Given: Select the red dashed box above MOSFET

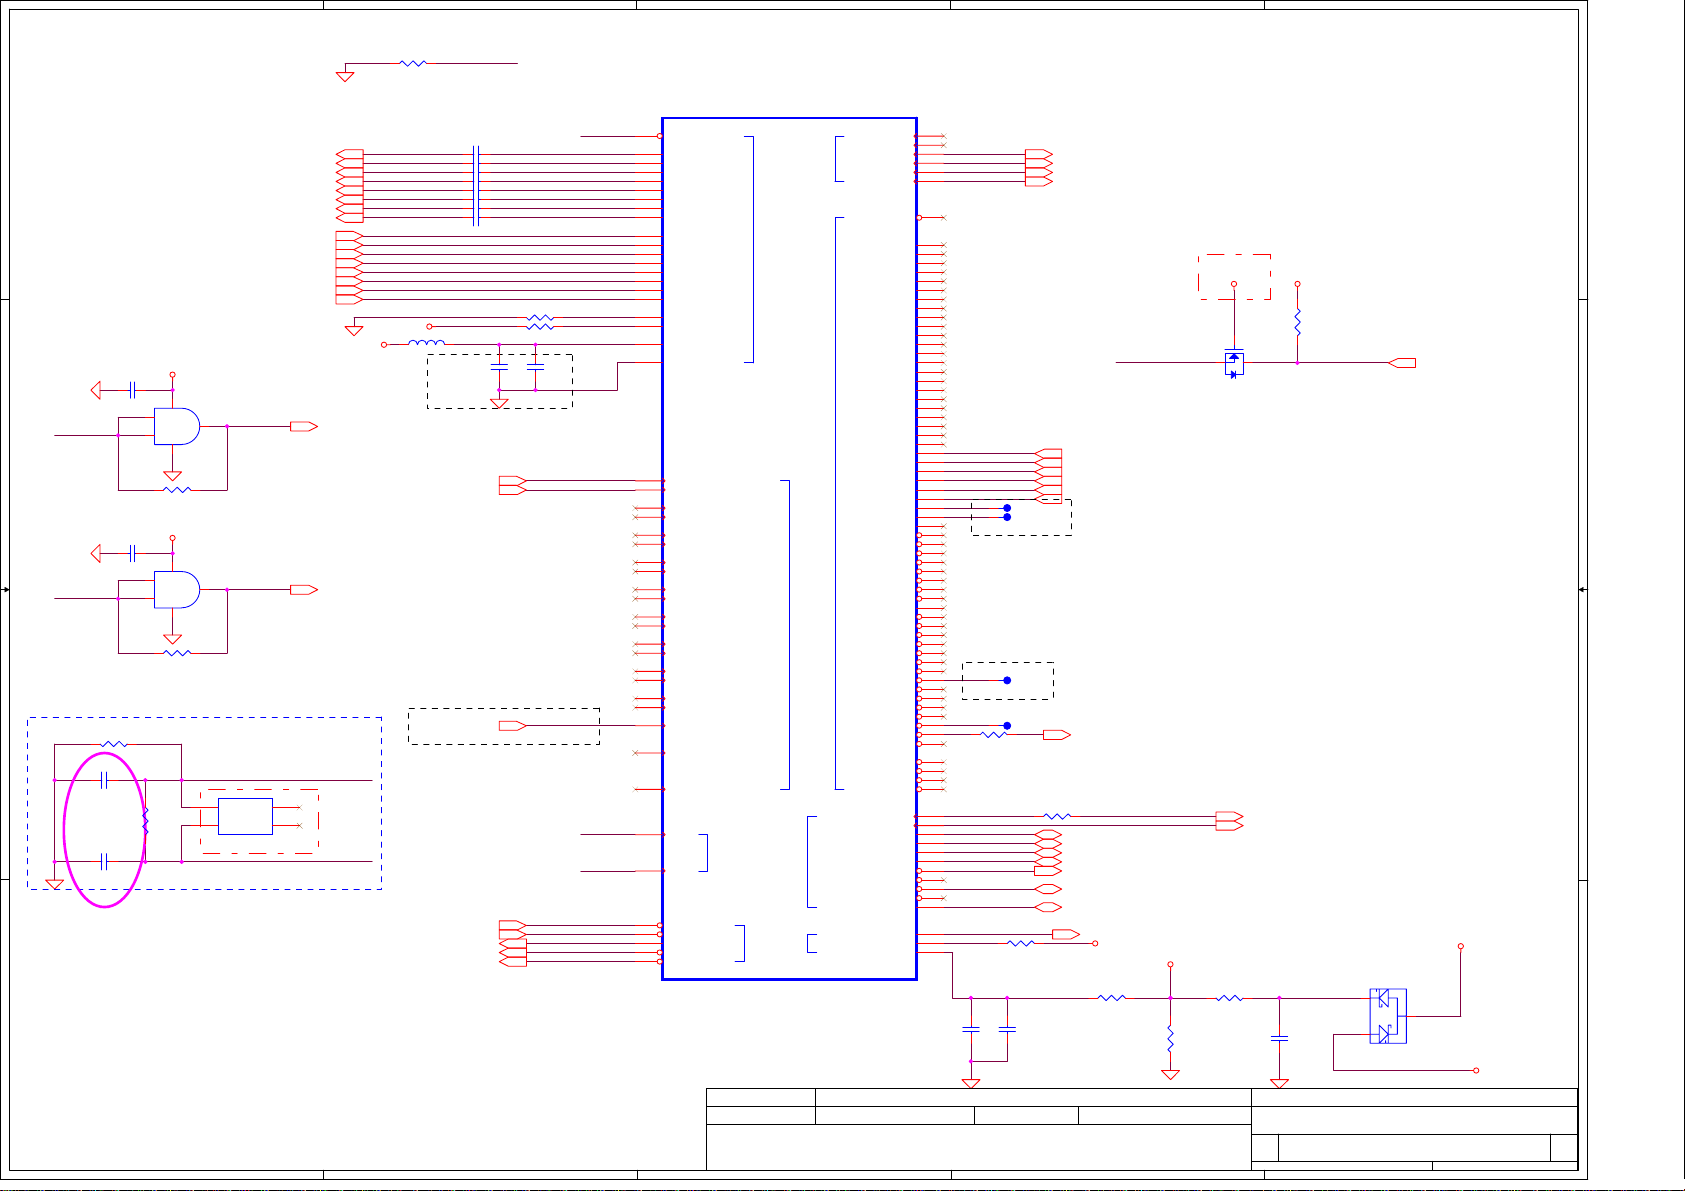Looking at the screenshot, I should [1234, 257].
